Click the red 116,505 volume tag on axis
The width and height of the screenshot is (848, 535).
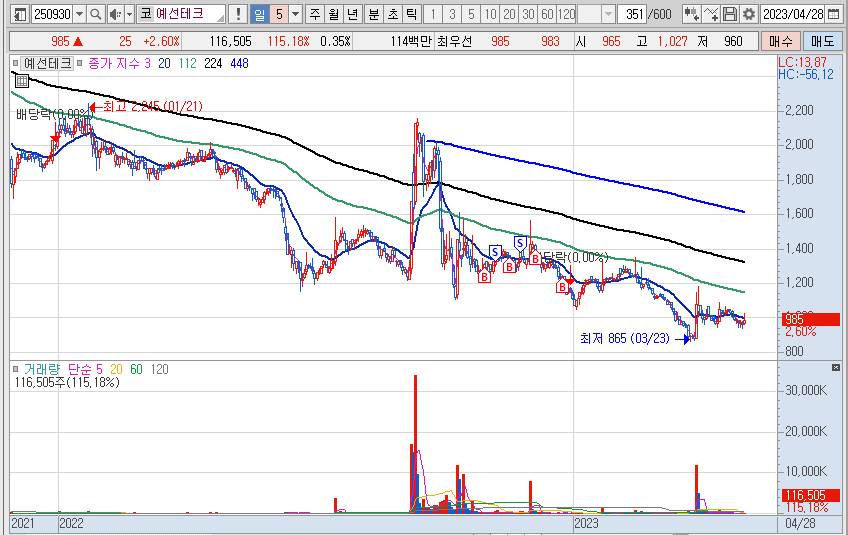pos(810,495)
